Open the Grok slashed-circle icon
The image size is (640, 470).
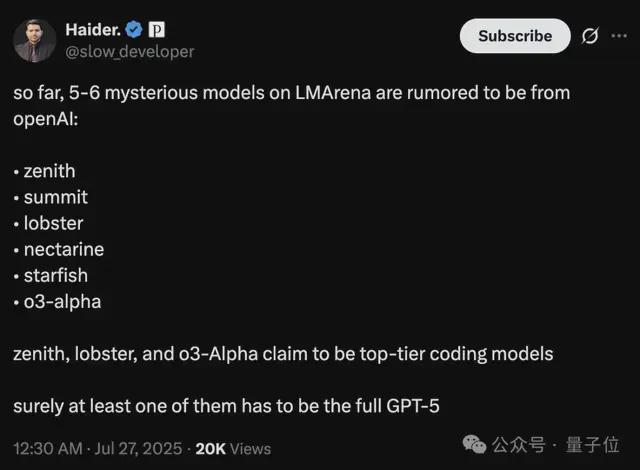coord(590,36)
